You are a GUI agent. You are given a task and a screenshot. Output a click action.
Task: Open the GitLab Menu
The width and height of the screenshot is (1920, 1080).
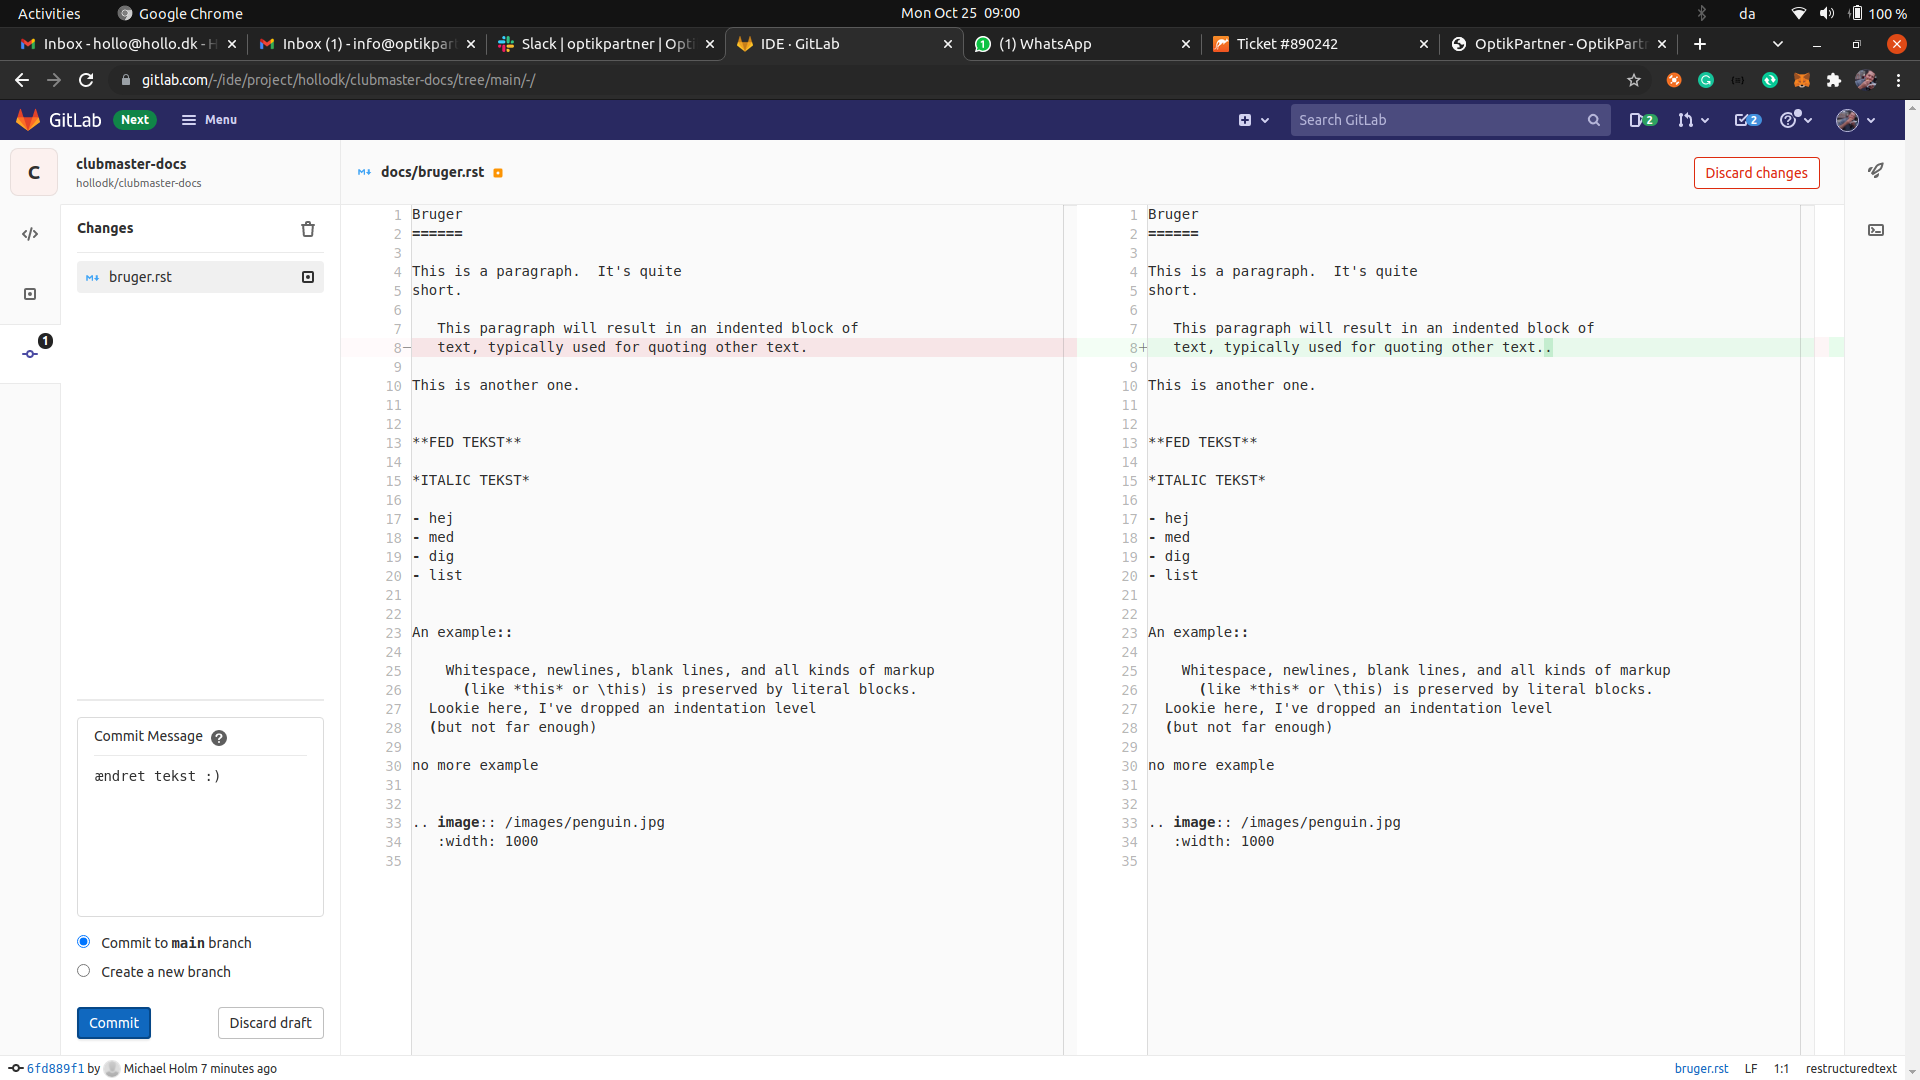(x=209, y=120)
